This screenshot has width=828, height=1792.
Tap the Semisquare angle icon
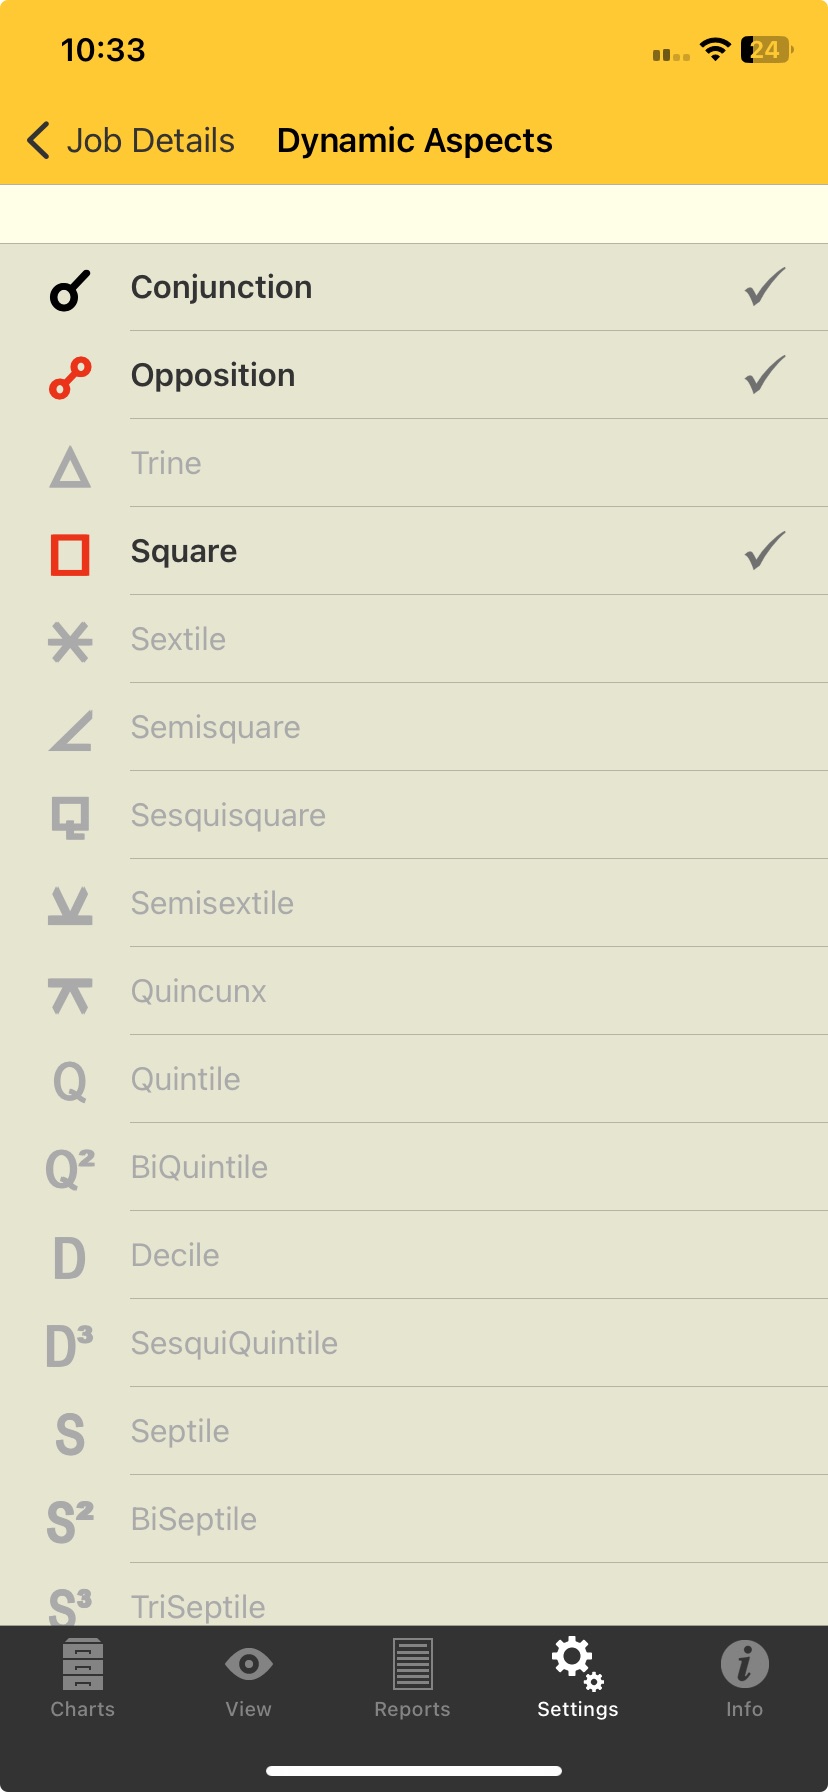pos(71,730)
